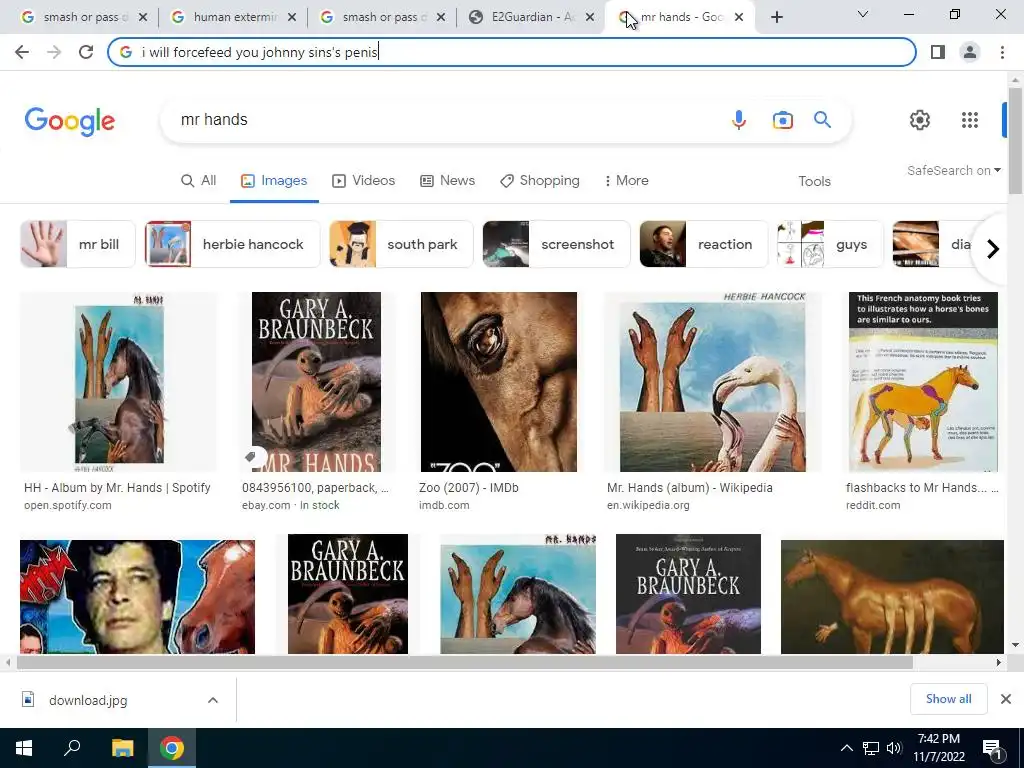Select the guys suggestion chip
Screen dimensions: 1024x768
[830, 244]
